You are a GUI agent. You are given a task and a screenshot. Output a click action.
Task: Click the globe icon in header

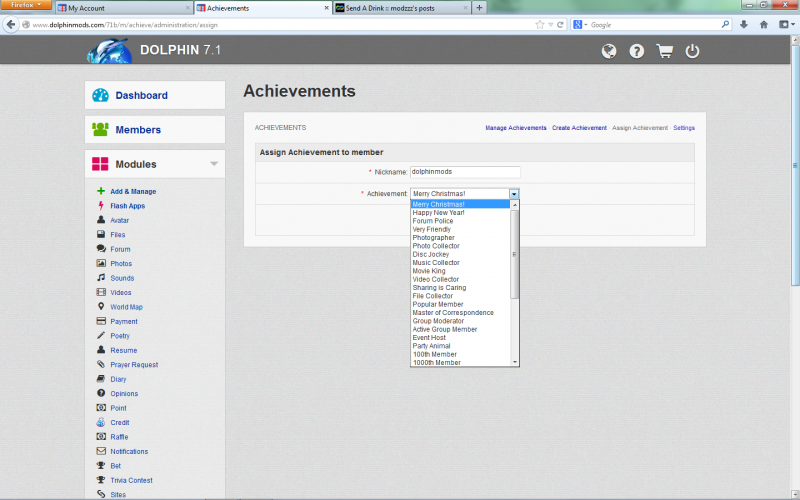tap(609, 51)
